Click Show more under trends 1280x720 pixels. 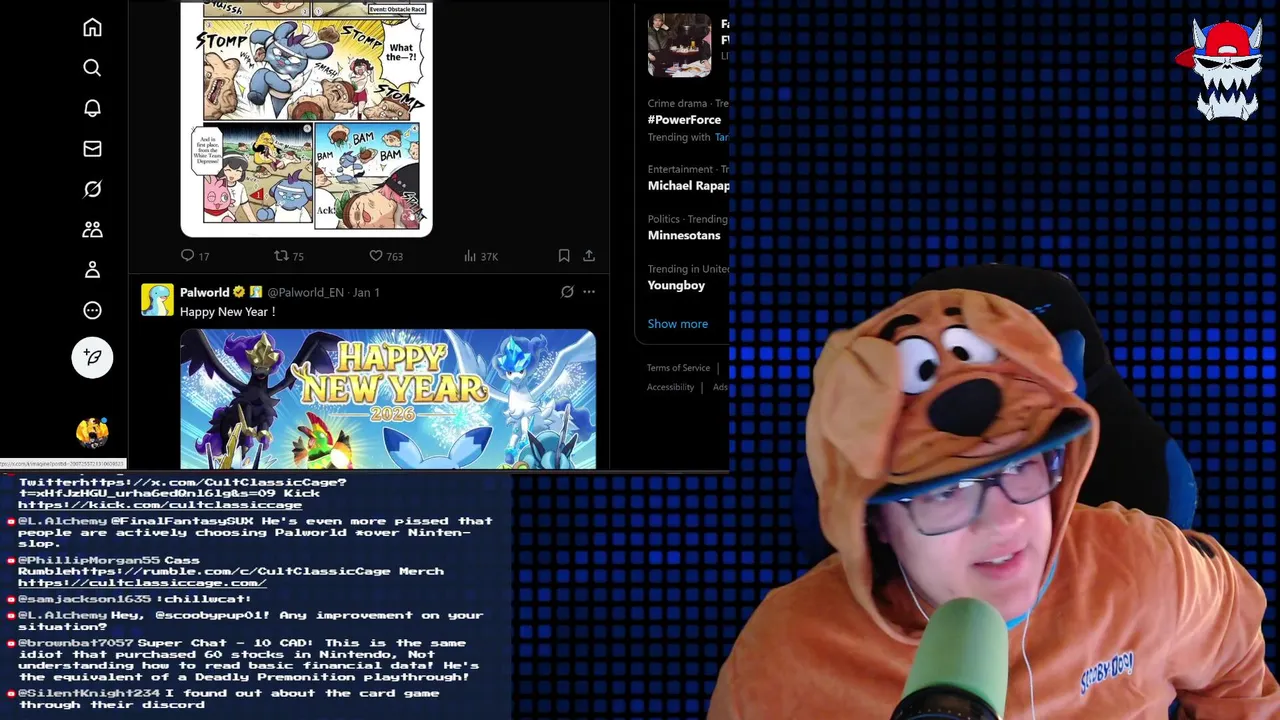point(677,323)
